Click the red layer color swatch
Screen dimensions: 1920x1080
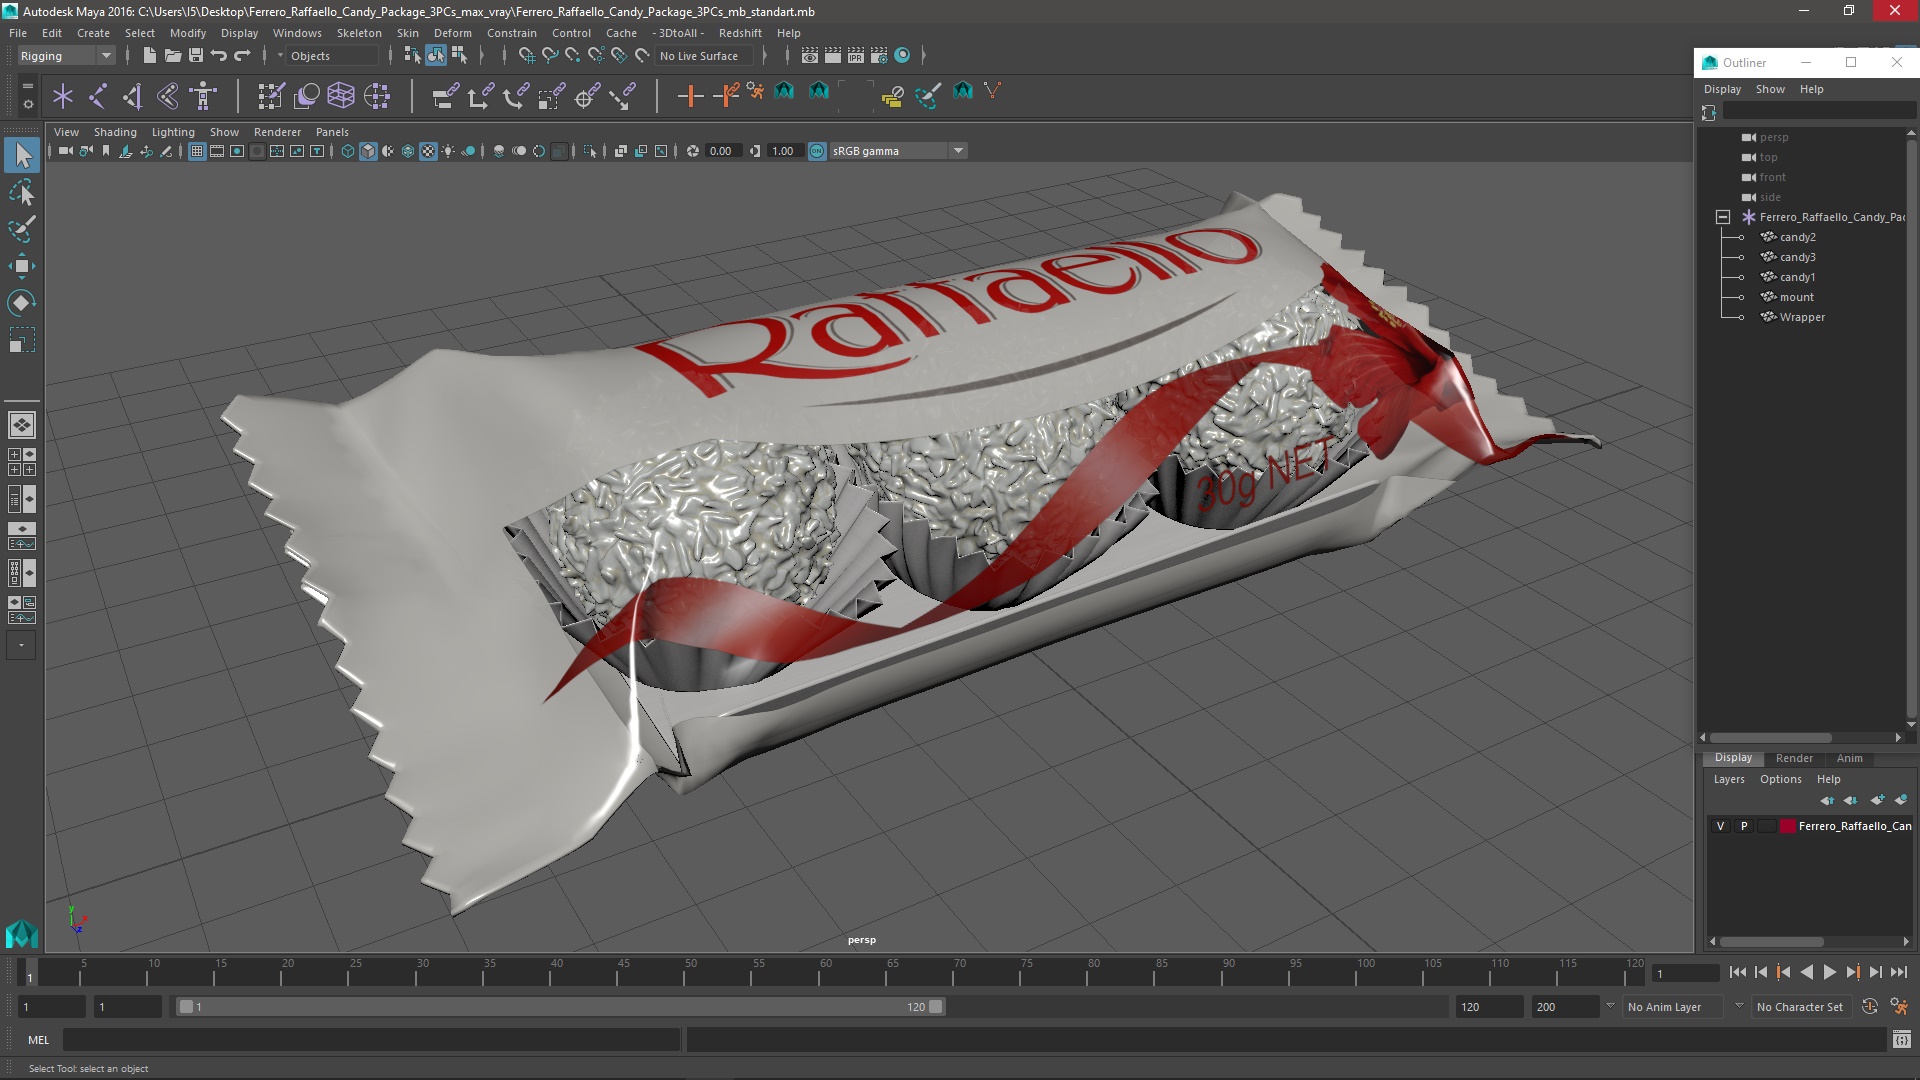pyautogui.click(x=1788, y=826)
